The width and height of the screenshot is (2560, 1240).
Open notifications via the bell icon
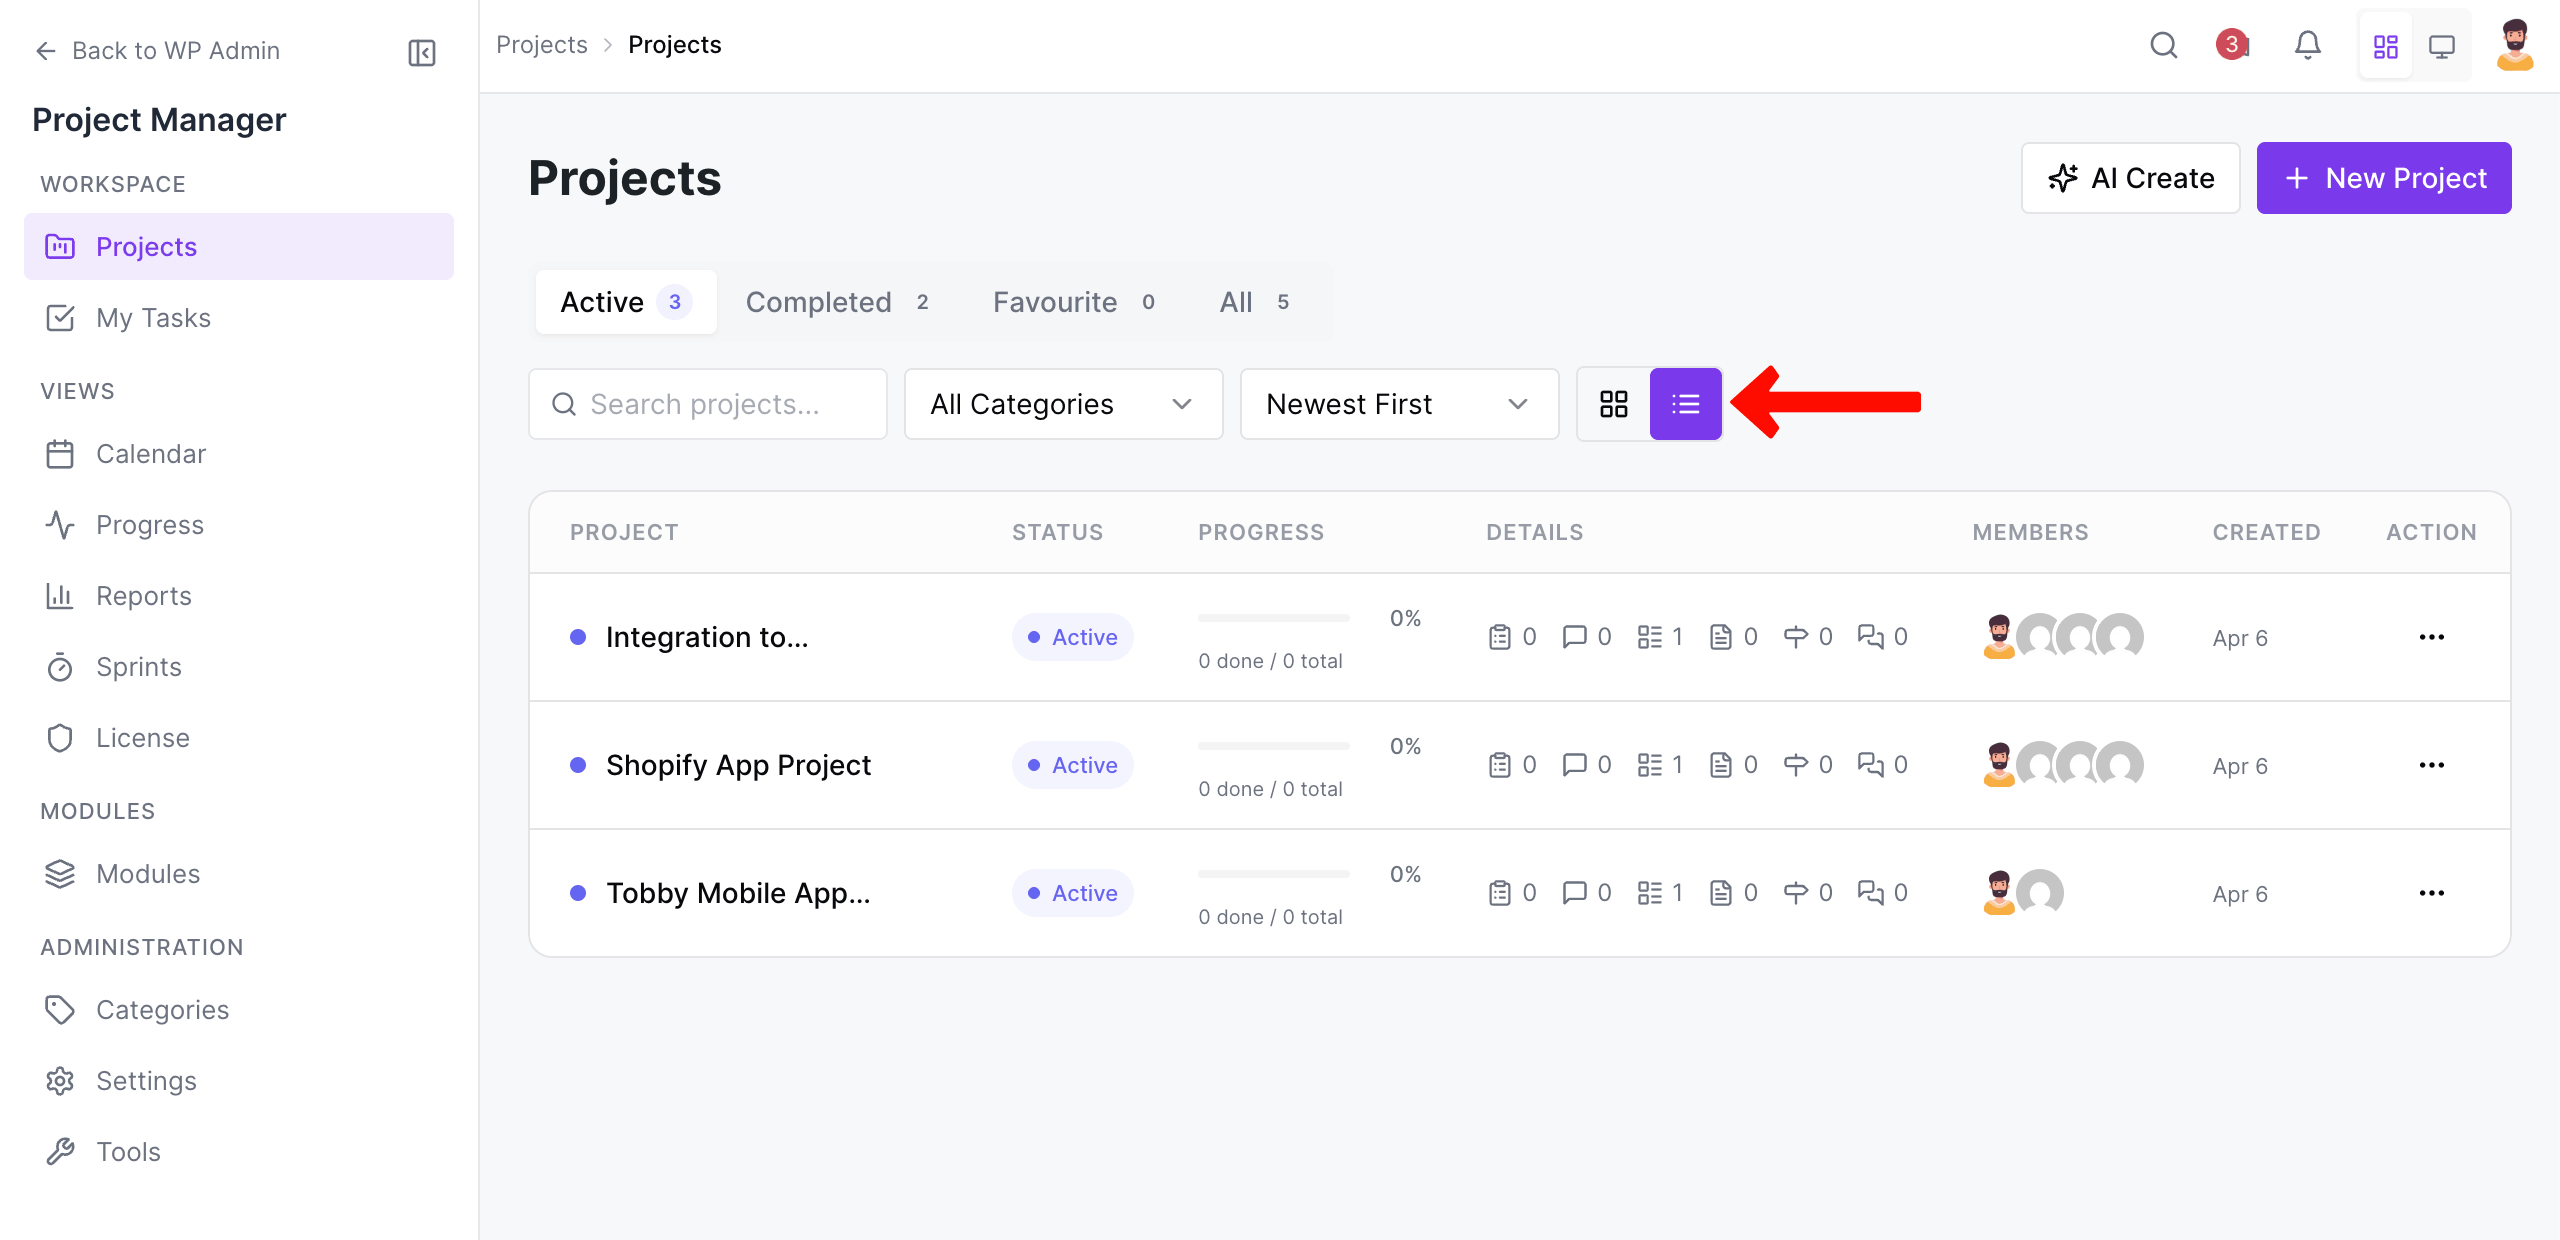2308,45
